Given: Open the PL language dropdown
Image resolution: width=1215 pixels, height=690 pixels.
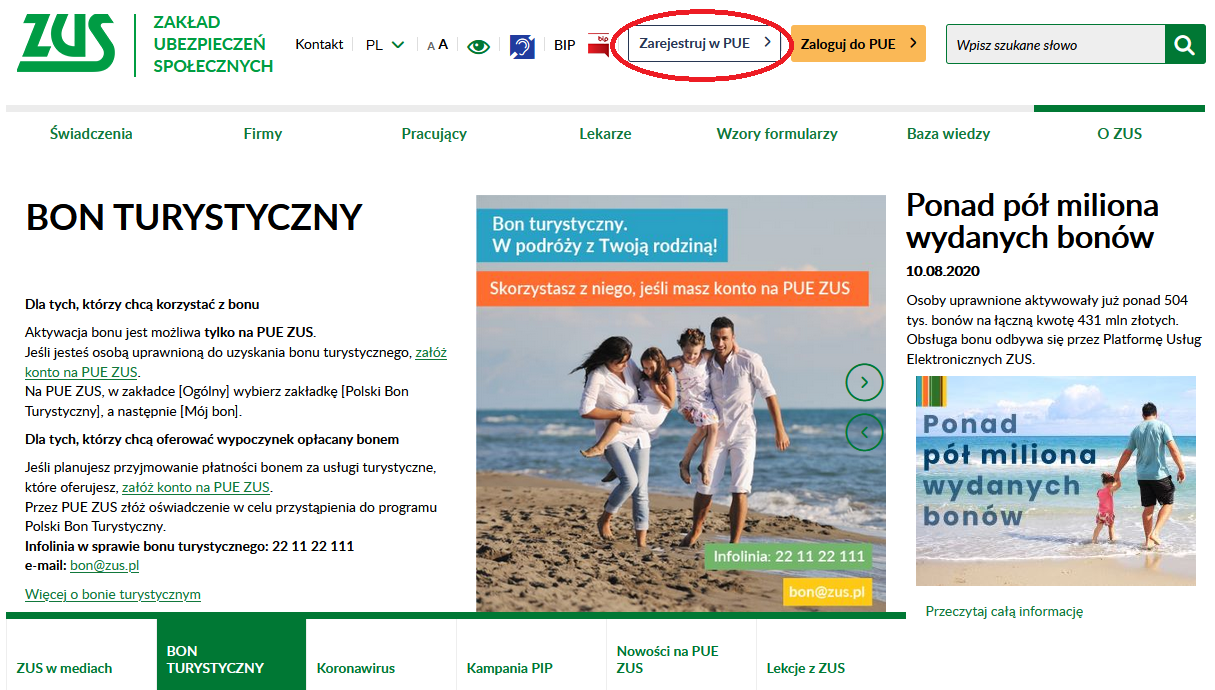Looking at the screenshot, I should [385, 45].
